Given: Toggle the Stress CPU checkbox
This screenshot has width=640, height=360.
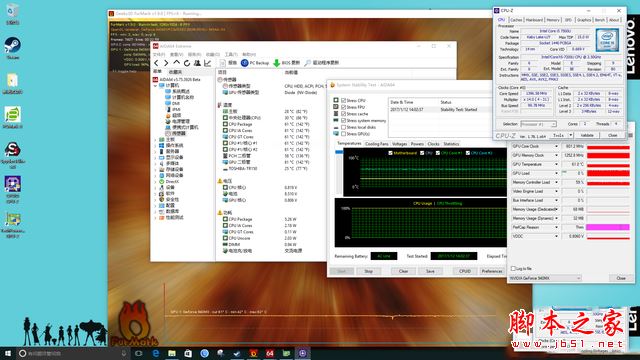Looking at the screenshot, I should click(x=343, y=100).
